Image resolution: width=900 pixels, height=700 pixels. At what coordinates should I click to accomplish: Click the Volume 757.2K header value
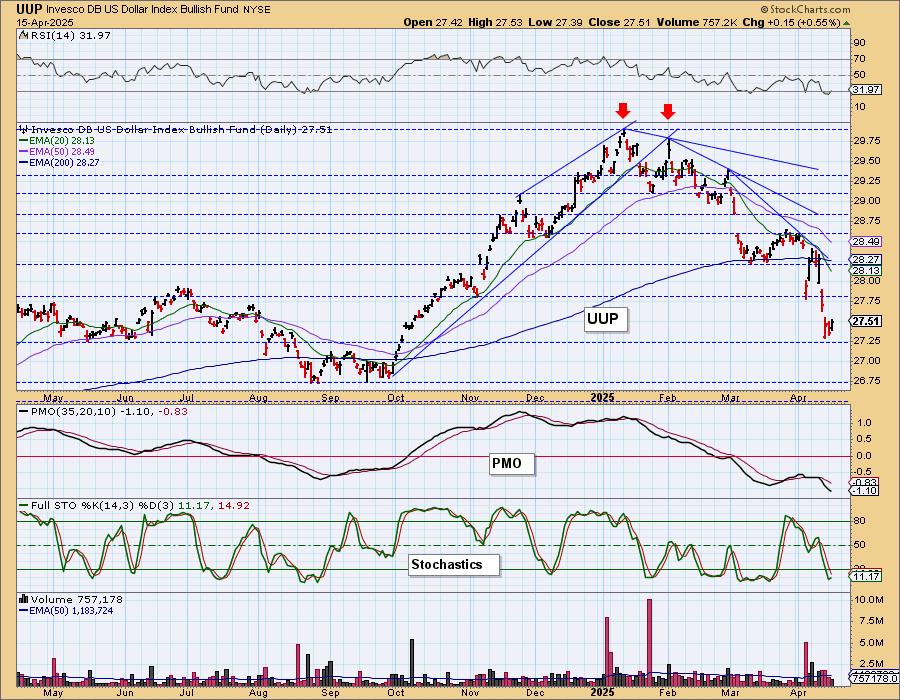tap(697, 22)
